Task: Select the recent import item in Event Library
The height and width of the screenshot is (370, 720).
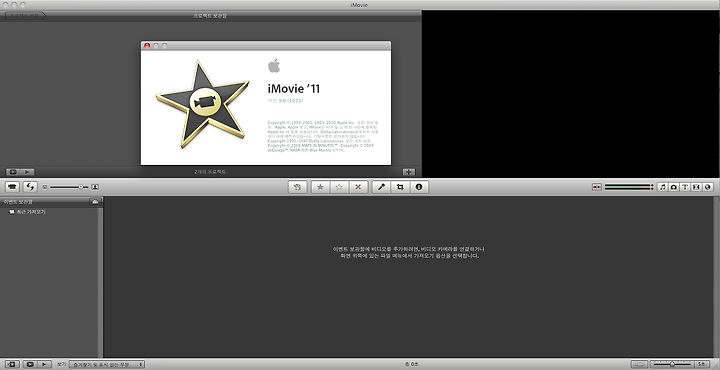Action: tap(28, 212)
